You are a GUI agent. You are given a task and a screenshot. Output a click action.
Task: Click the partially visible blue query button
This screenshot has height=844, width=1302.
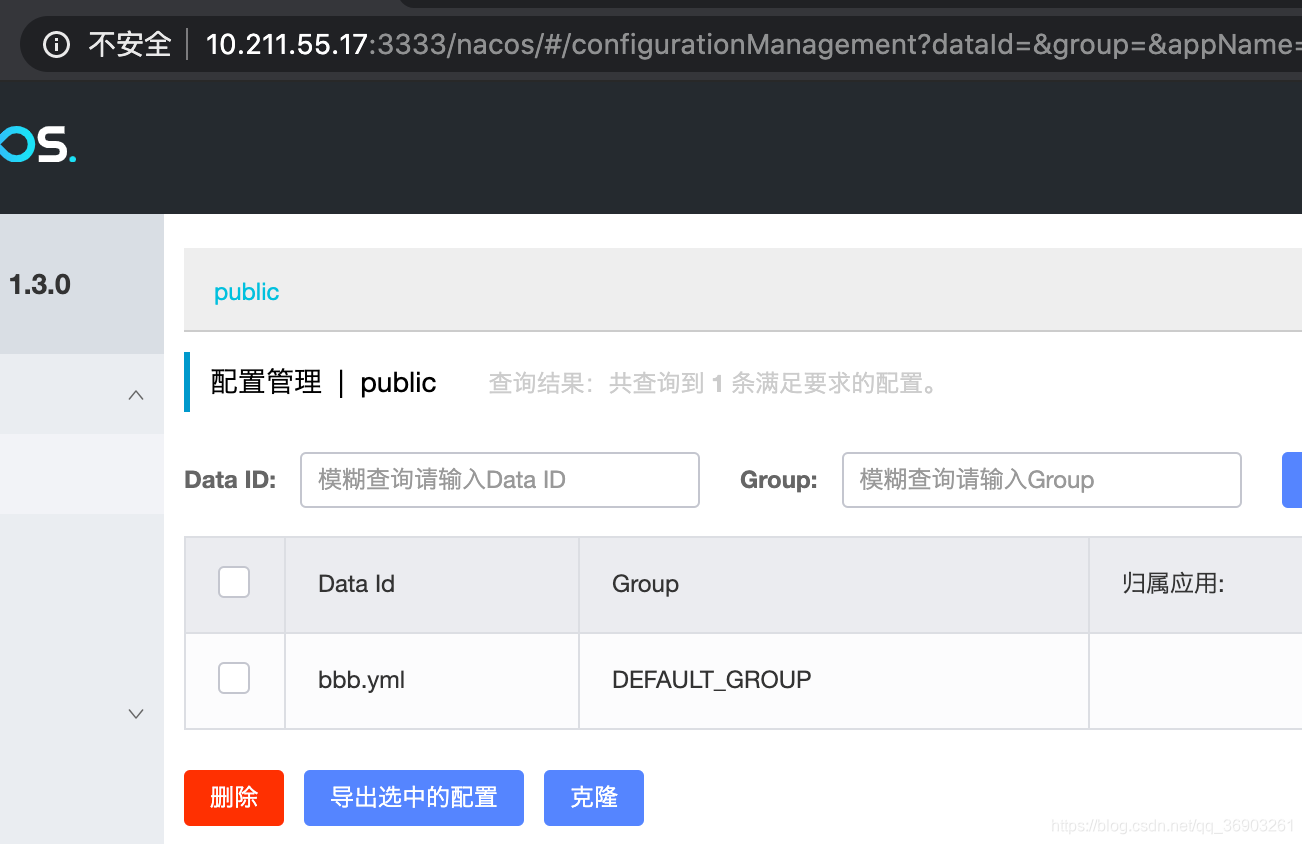pos(1292,480)
